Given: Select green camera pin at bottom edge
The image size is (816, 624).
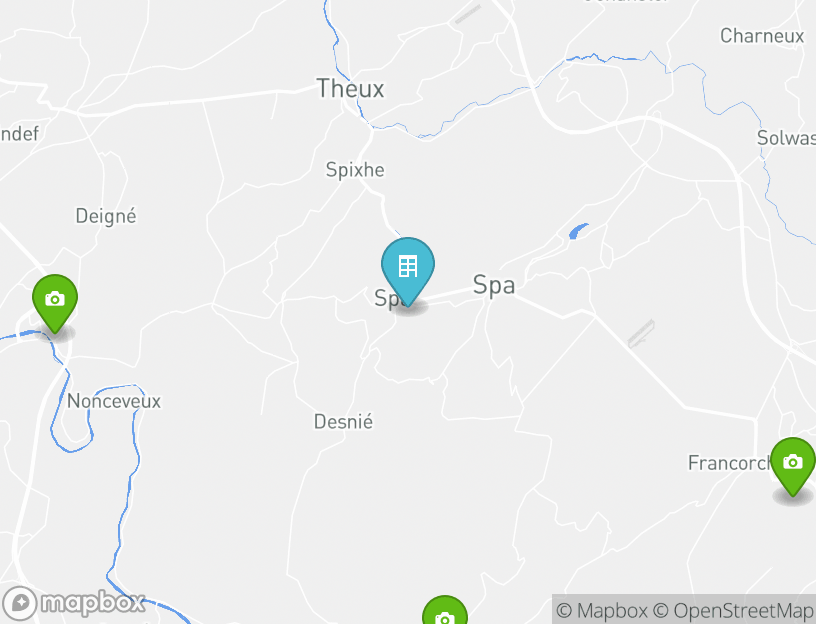Looking at the screenshot, I should coord(444,610).
